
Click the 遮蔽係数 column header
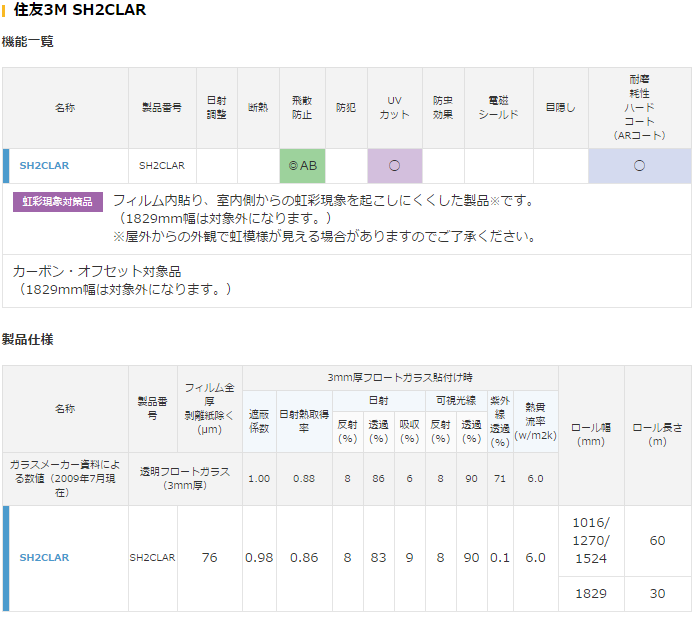259,421
